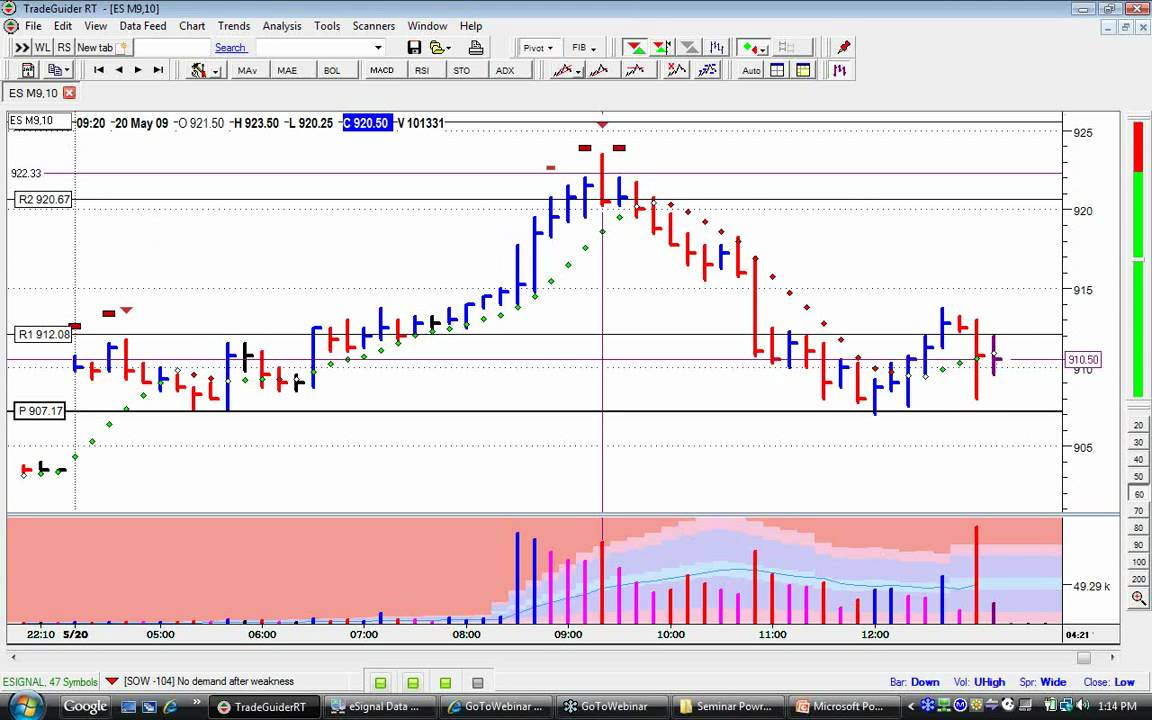
Task: Open the Scanners menu
Action: click(373, 26)
